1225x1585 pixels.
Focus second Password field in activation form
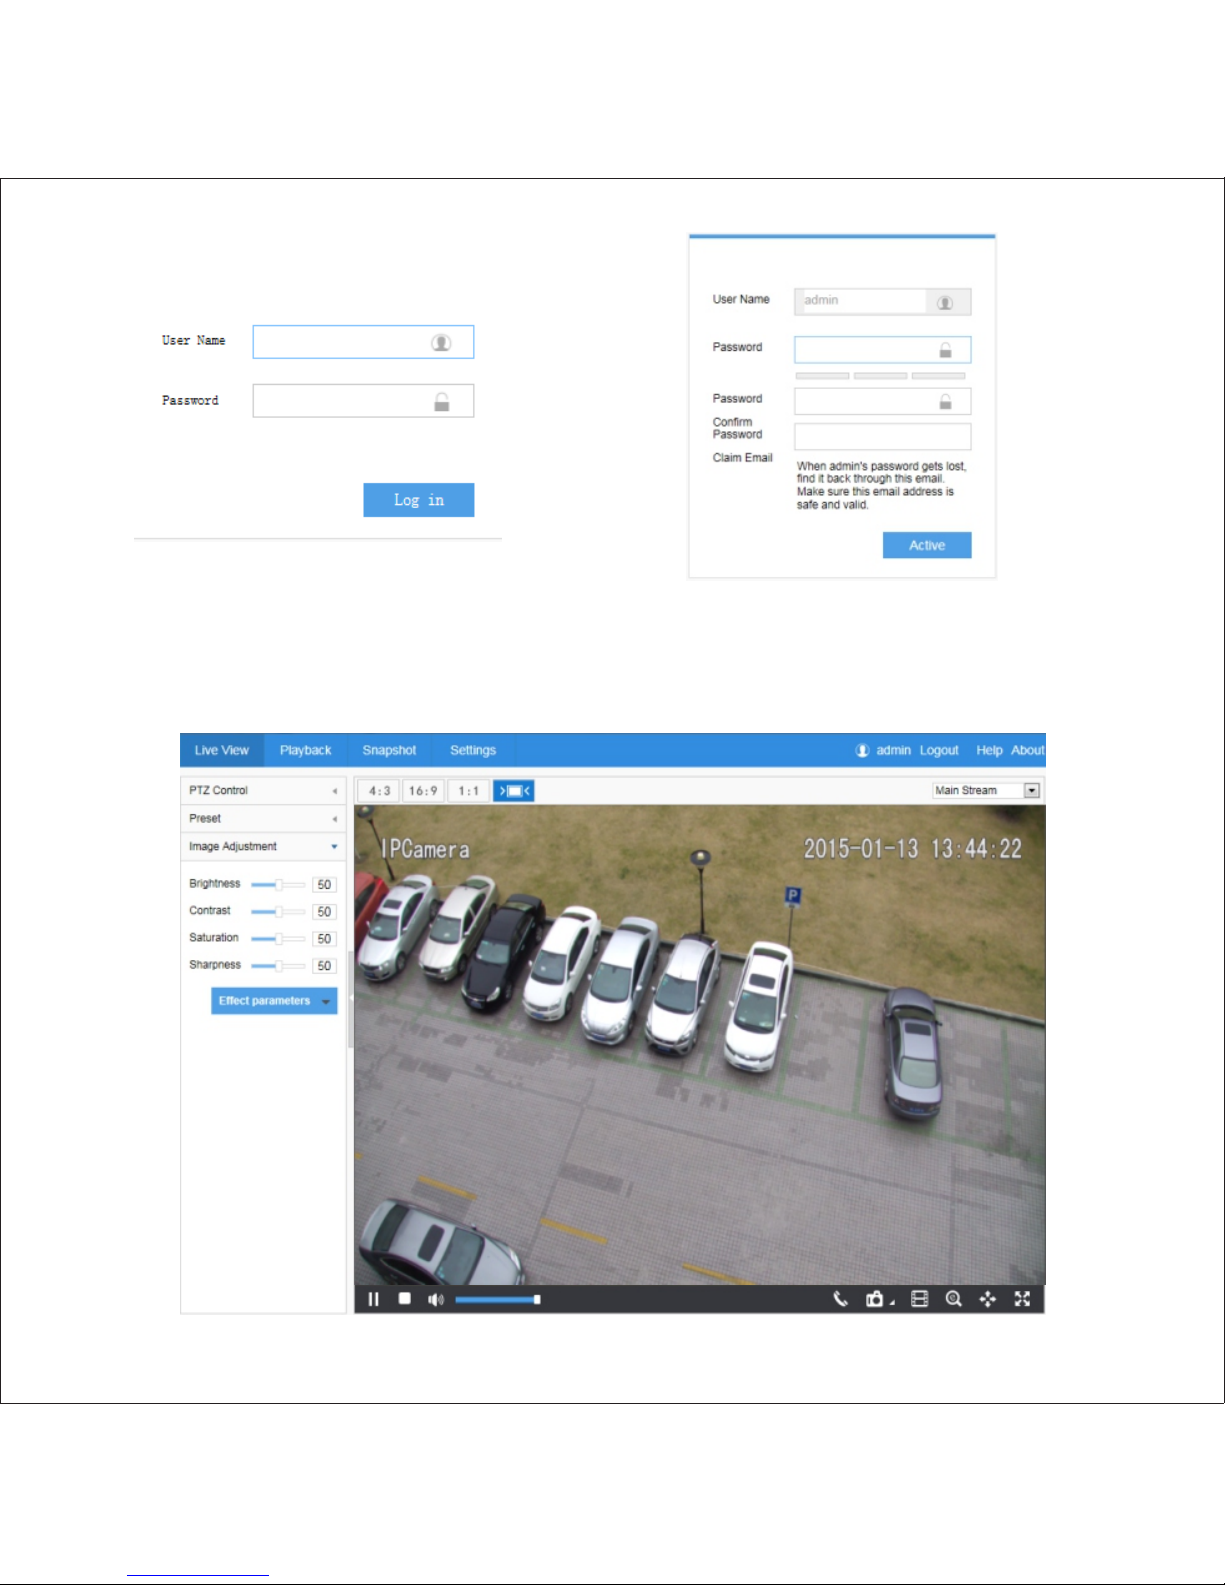pos(883,401)
